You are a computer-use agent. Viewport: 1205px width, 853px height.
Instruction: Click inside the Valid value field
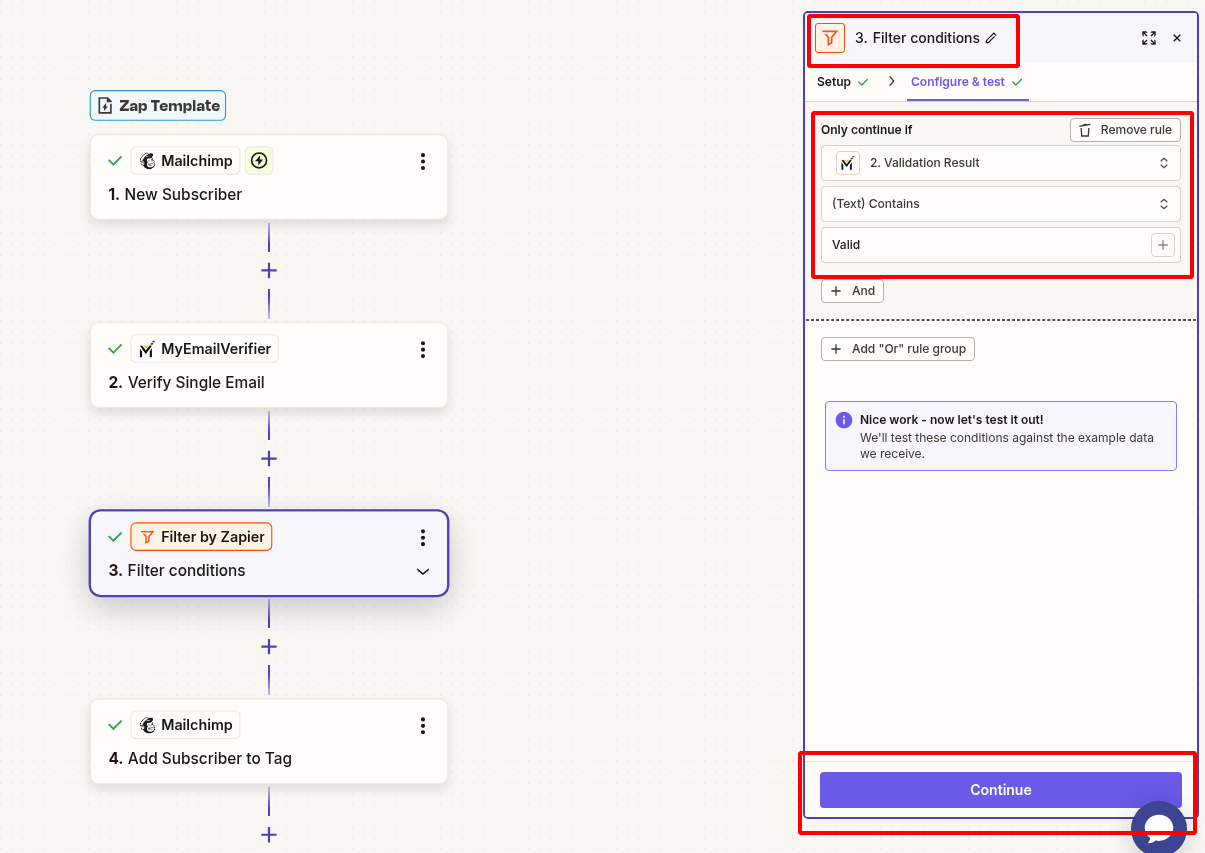point(980,244)
